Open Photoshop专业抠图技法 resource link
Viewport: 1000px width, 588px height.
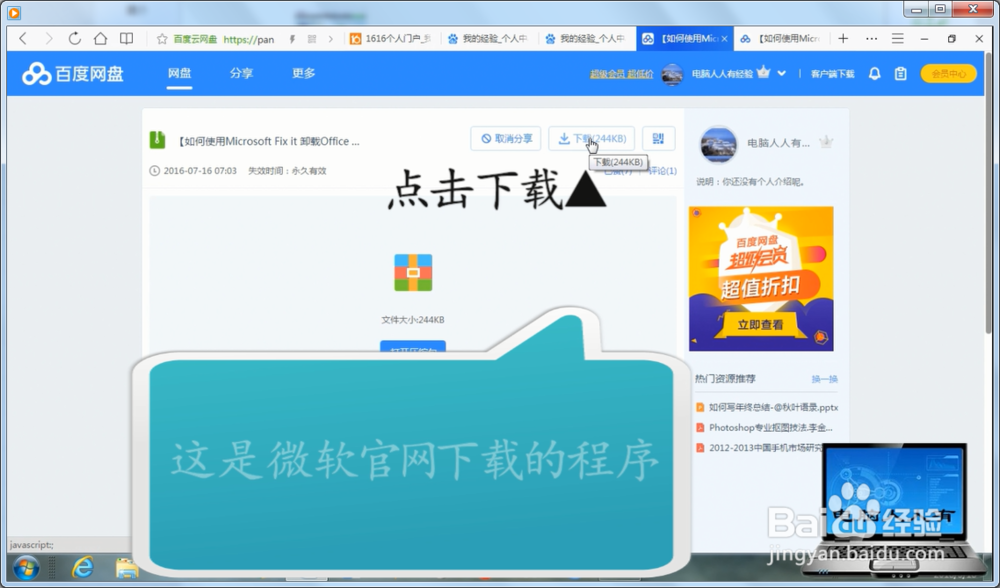(770, 427)
